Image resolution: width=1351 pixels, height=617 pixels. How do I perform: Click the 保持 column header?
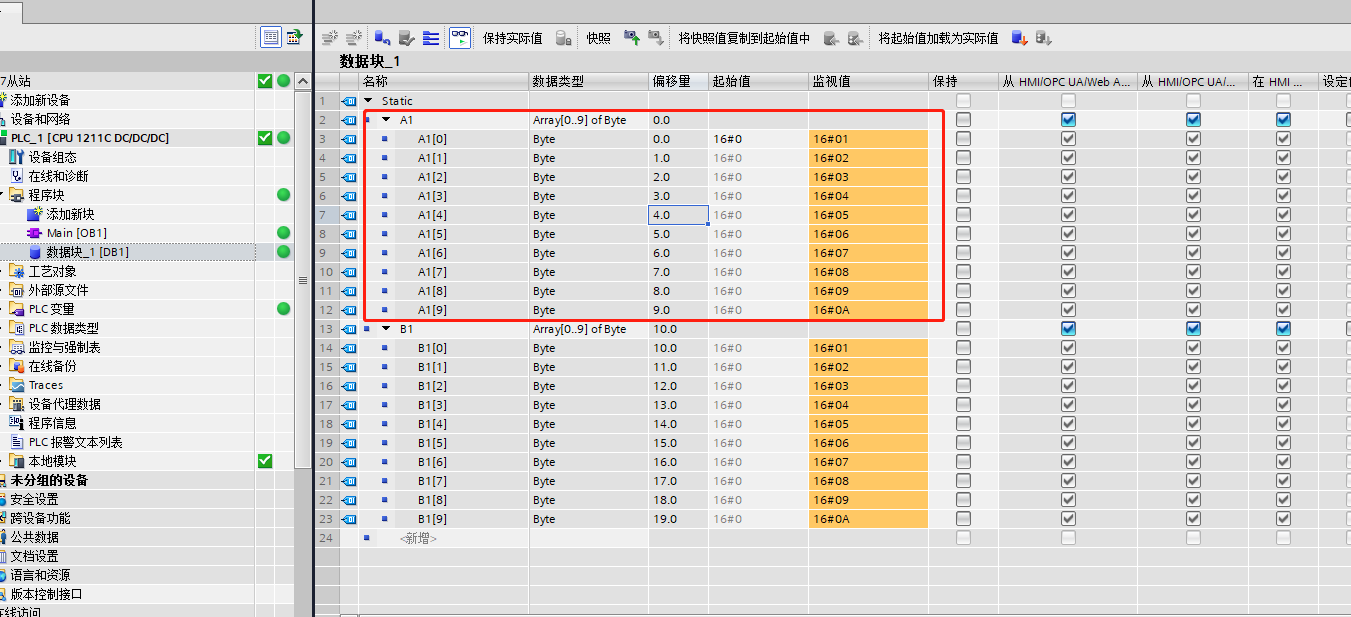coord(963,82)
